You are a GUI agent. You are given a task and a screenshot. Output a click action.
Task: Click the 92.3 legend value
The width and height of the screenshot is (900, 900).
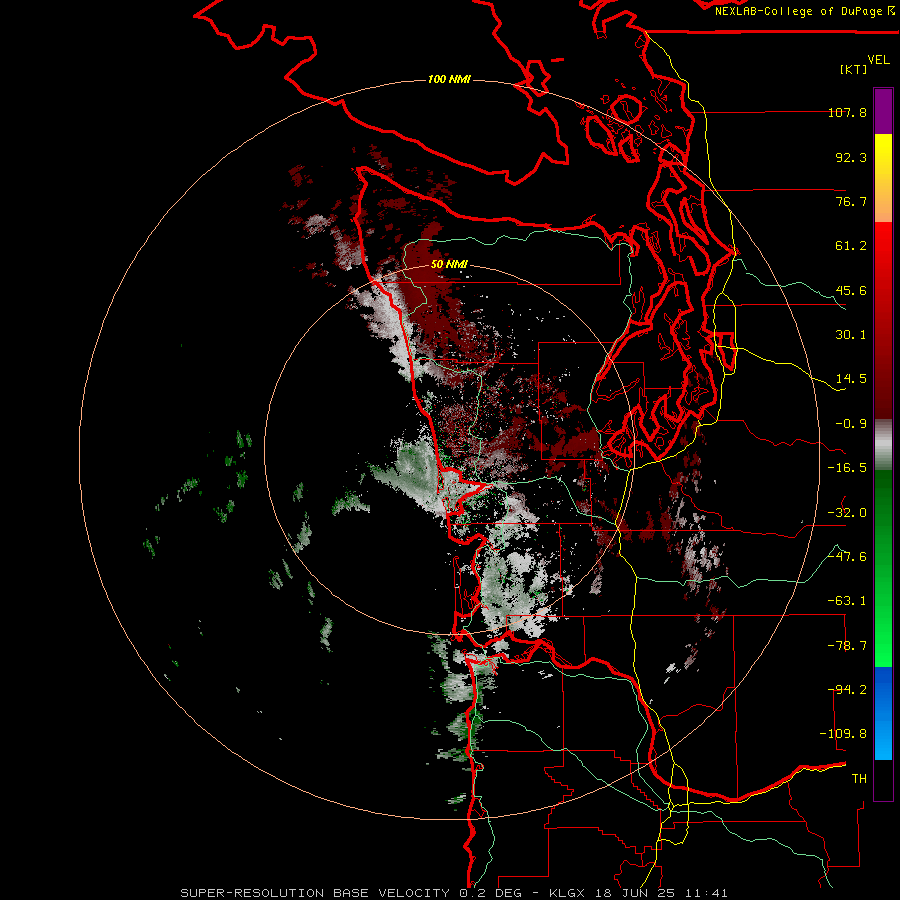851,157
